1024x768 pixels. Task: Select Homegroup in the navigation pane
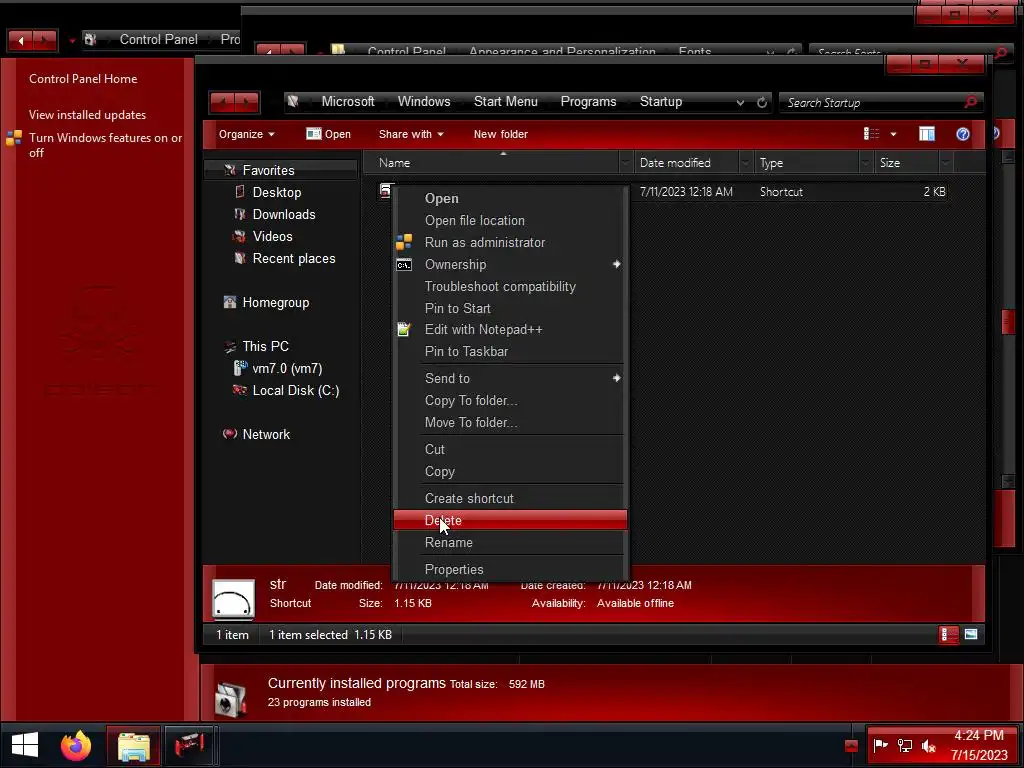coord(276,302)
